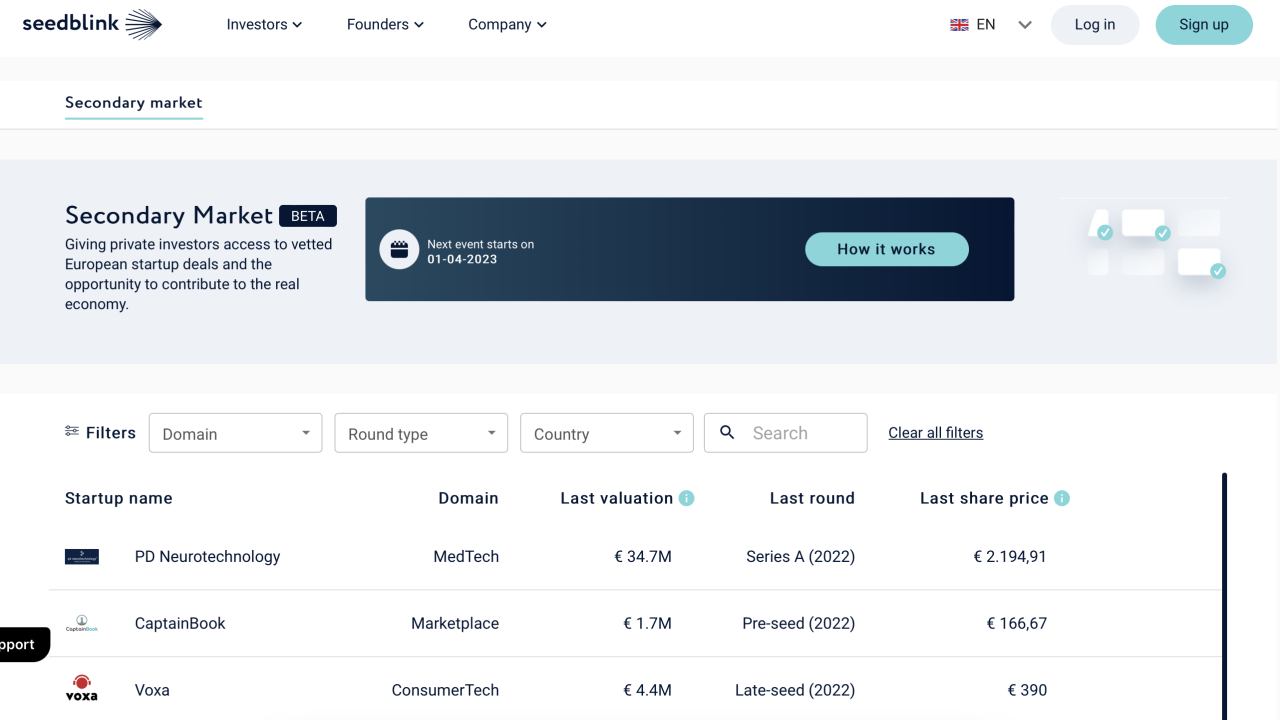Click the seedblink logo
The height and width of the screenshot is (720, 1280).
(x=90, y=23)
